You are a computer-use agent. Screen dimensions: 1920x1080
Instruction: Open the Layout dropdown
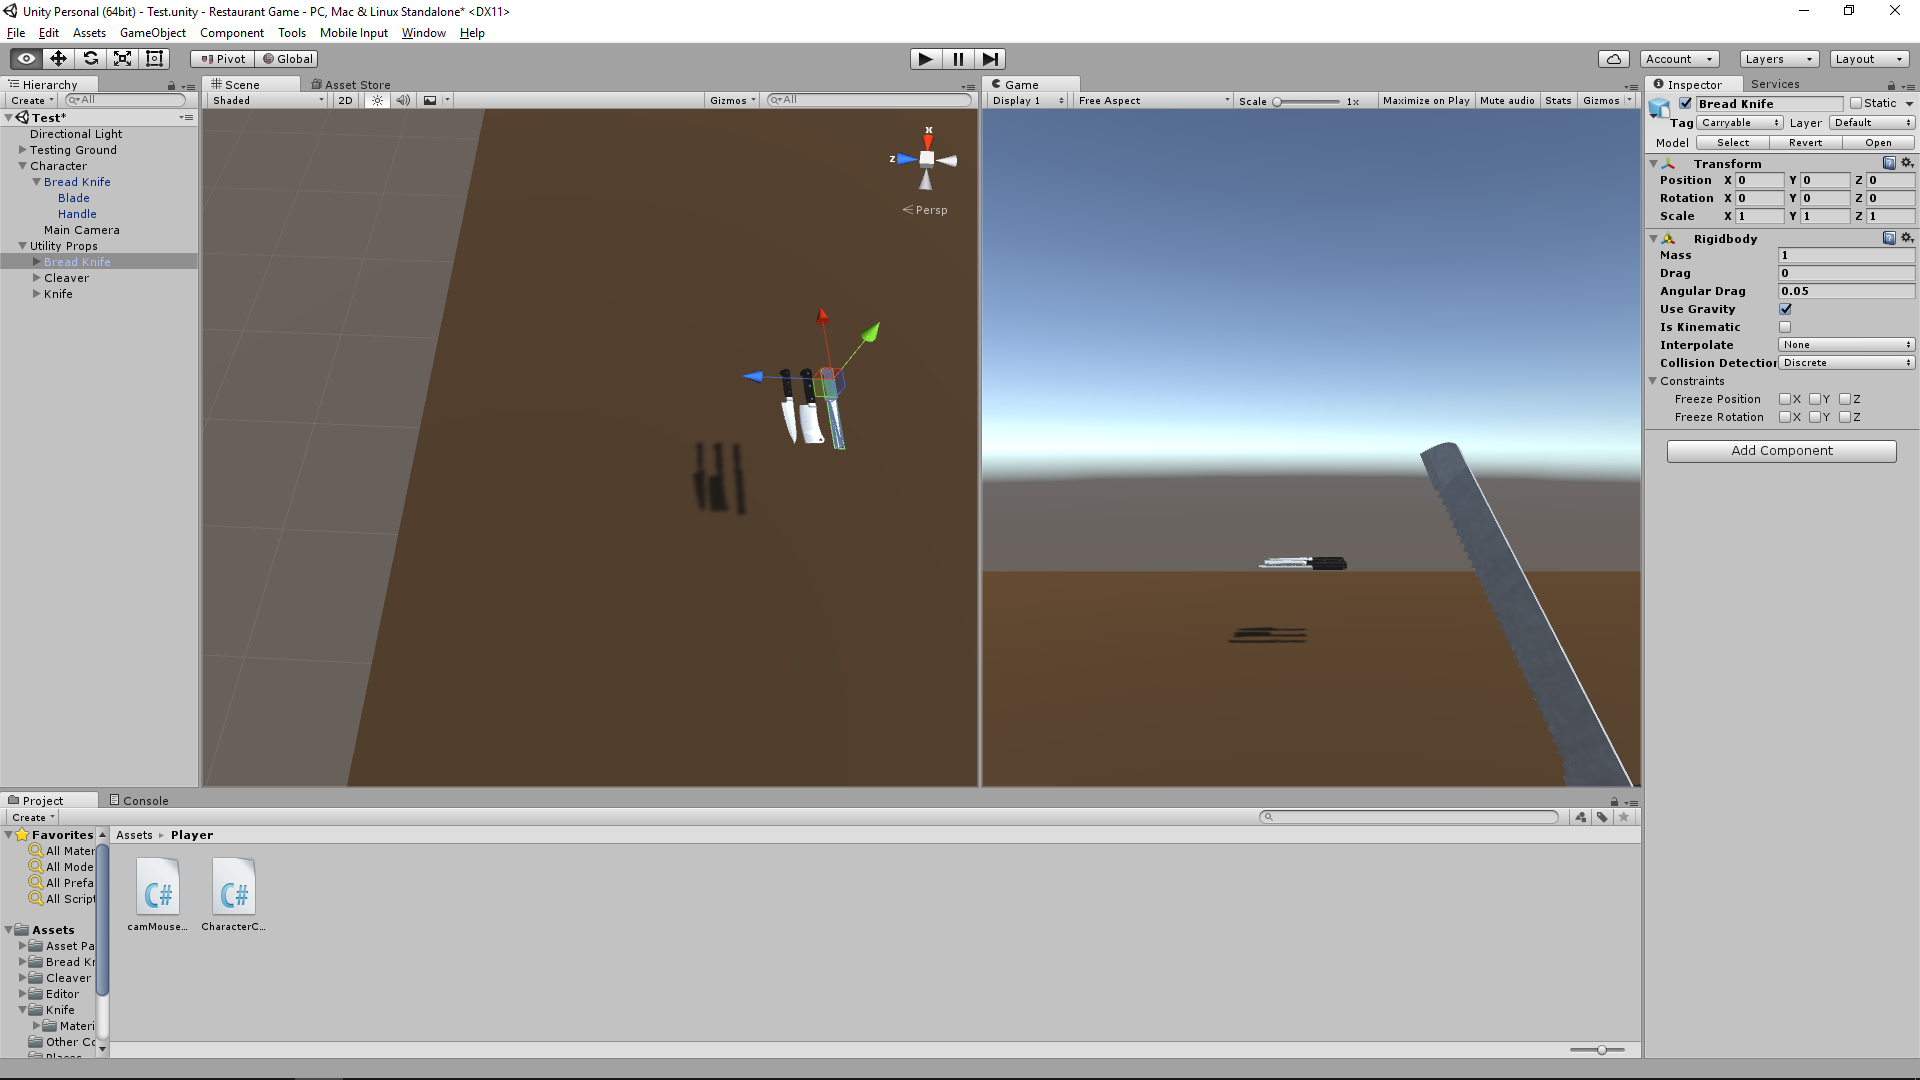1869,59
